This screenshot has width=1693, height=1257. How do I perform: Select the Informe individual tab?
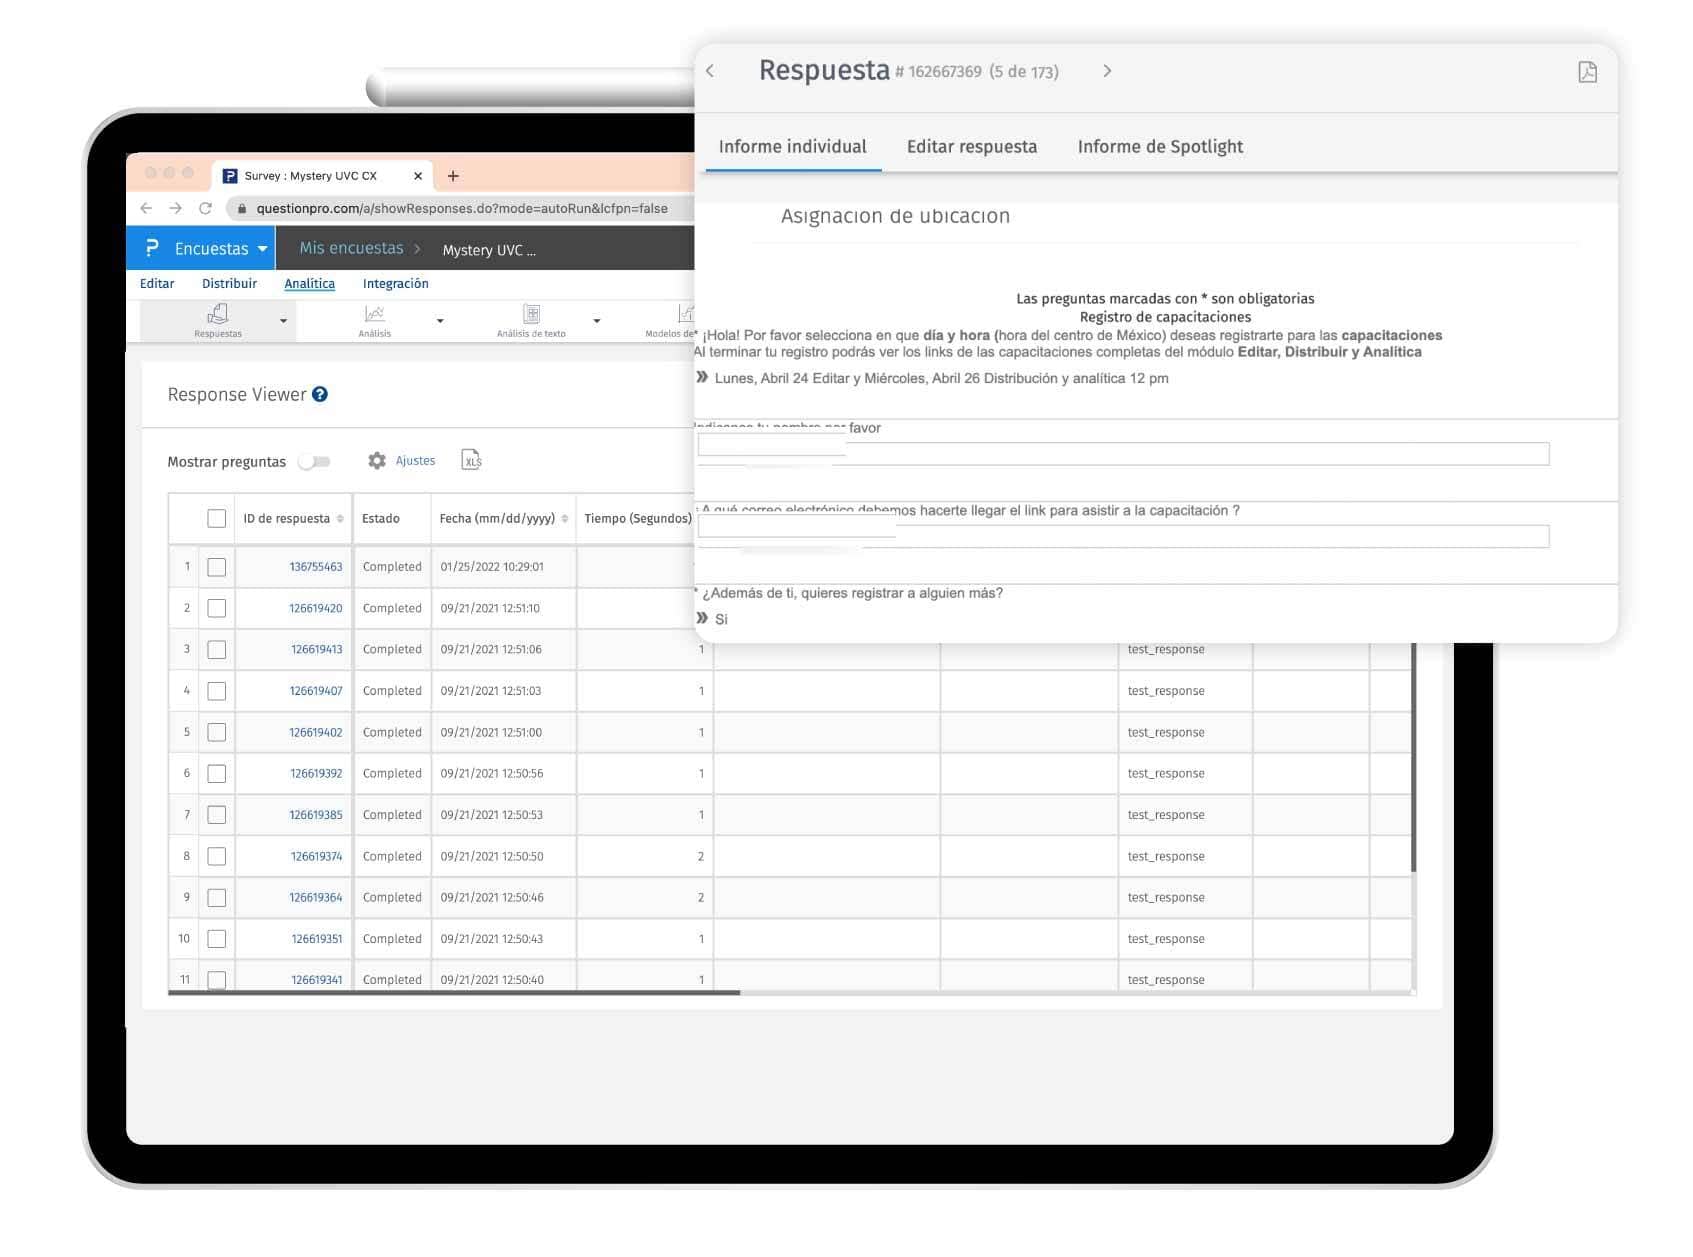[793, 147]
